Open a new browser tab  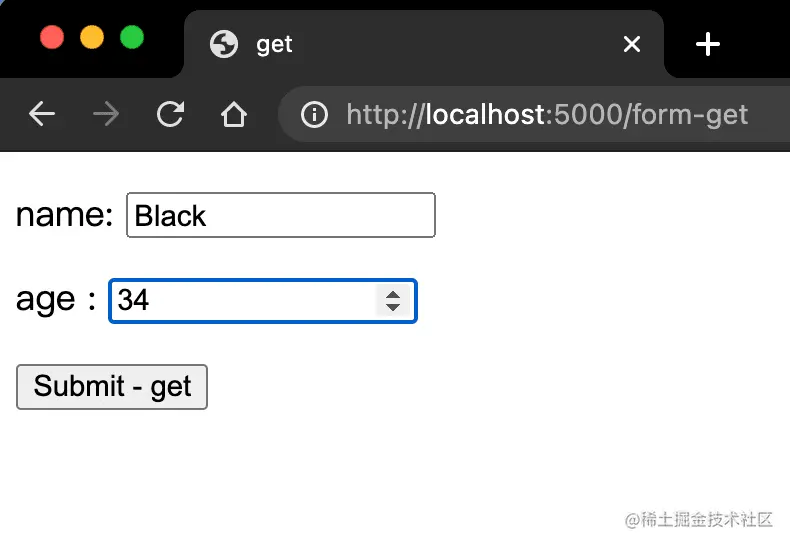pos(708,44)
